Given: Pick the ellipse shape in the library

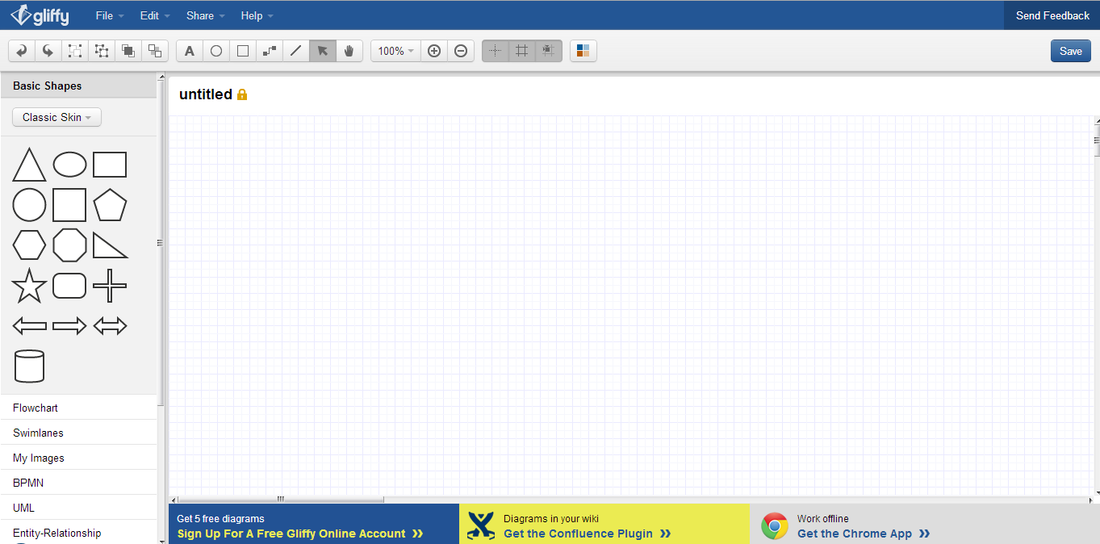Looking at the screenshot, I should 70,164.
